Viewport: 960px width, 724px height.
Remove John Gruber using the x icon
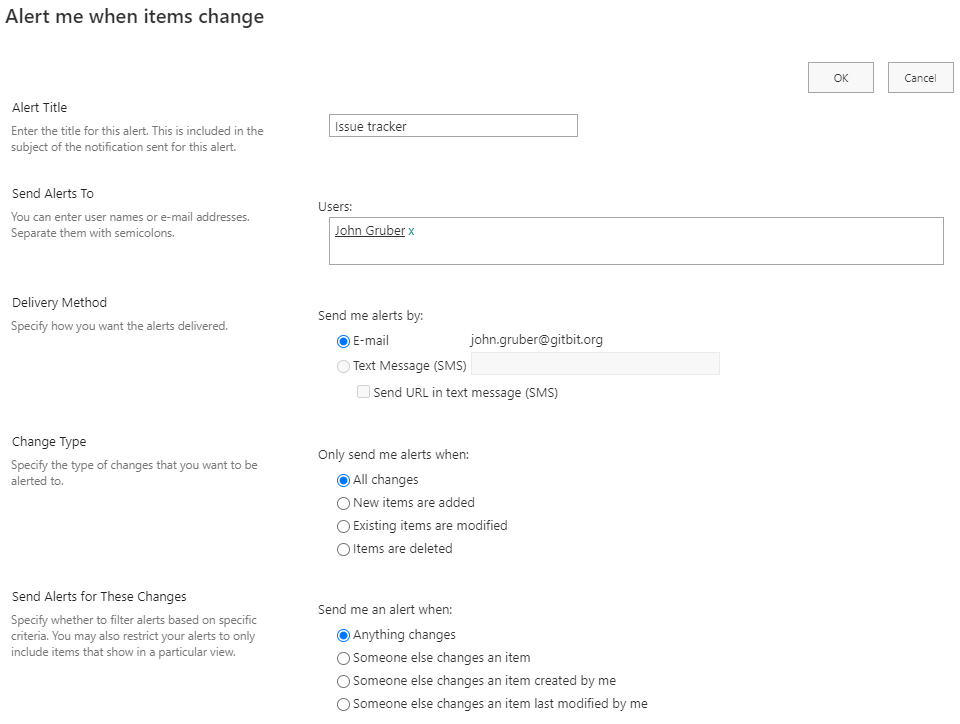point(411,231)
